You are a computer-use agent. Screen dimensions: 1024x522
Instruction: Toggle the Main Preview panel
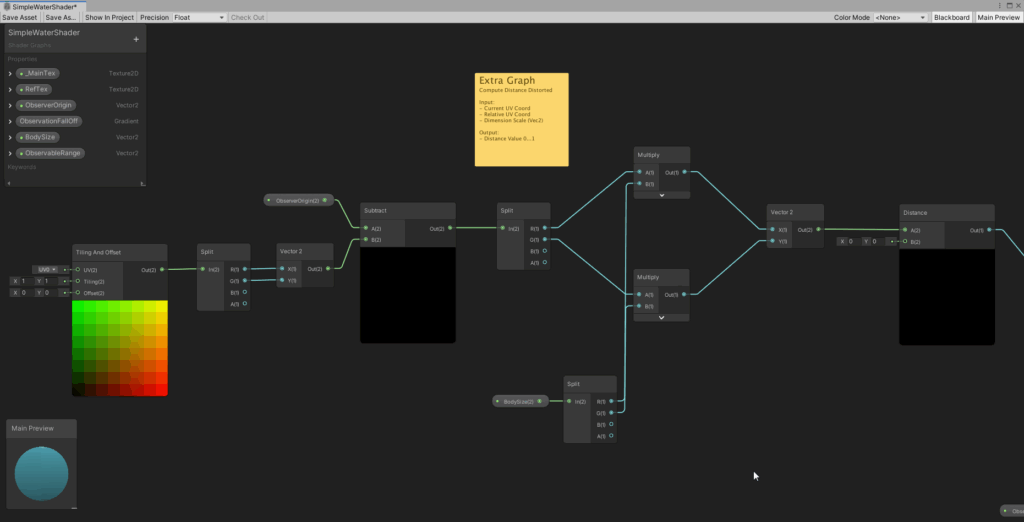click(x=998, y=17)
